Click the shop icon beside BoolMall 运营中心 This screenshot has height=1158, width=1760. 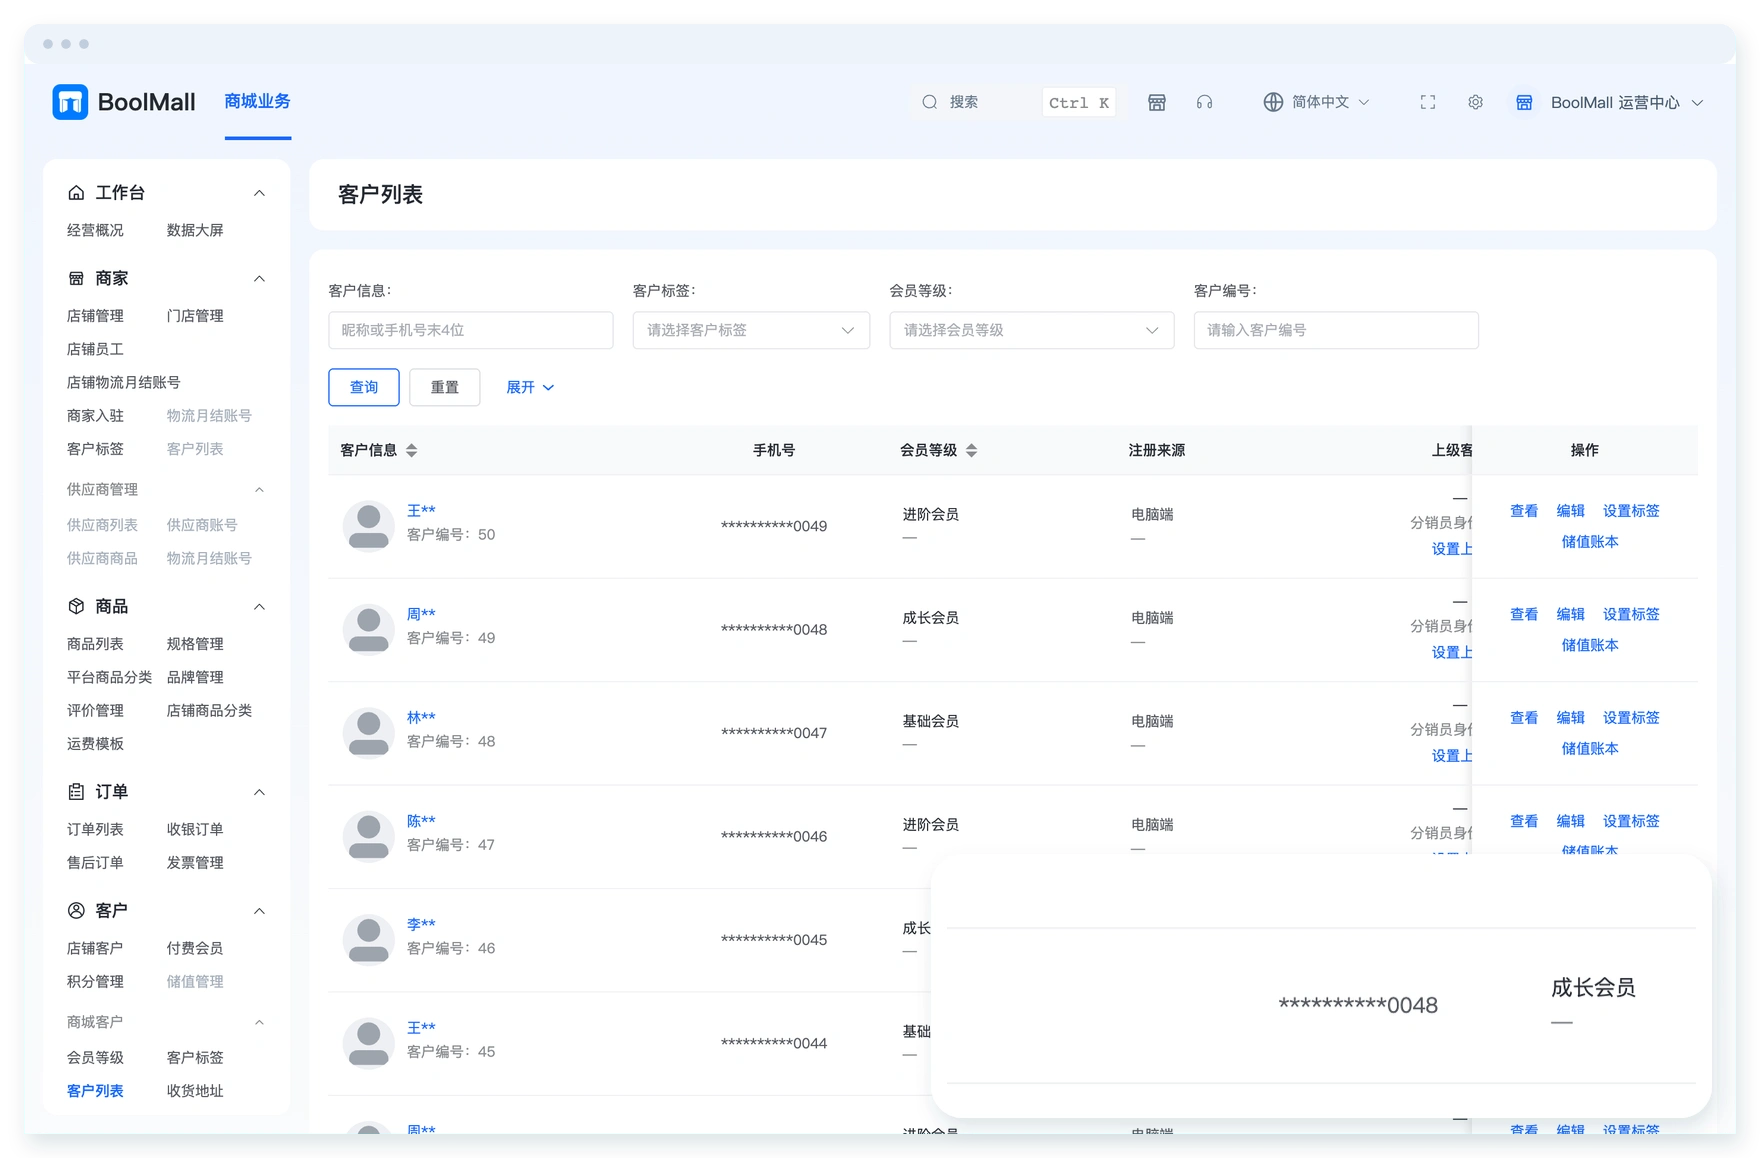coord(1524,103)
